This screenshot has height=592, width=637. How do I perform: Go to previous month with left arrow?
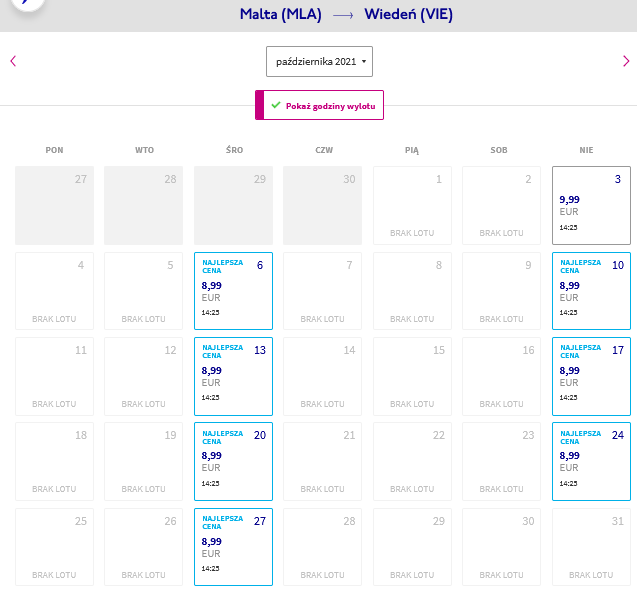pos(13,61)
